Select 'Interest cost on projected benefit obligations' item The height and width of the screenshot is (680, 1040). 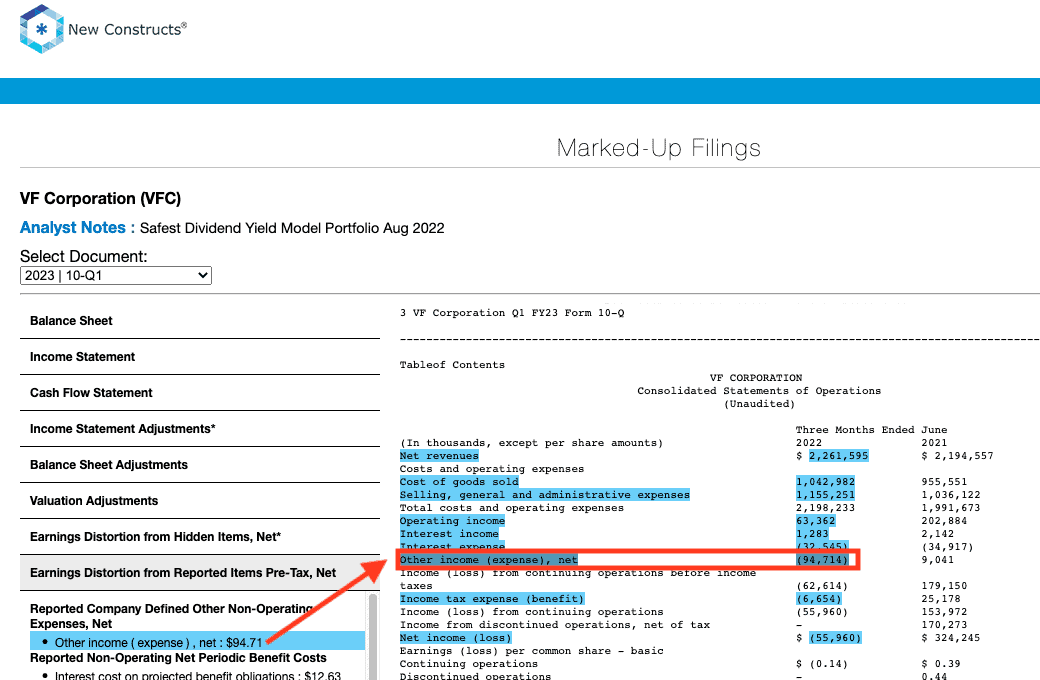tap(198, 675)
